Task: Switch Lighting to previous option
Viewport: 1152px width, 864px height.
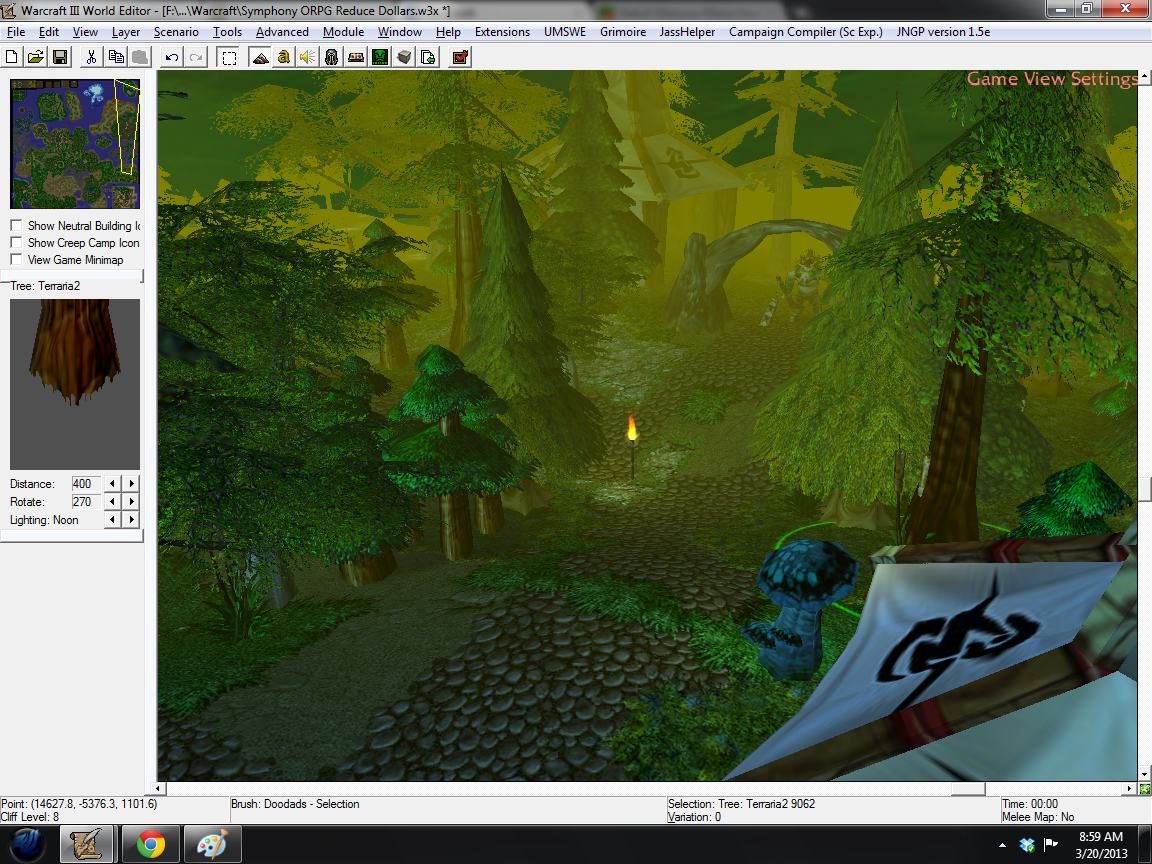Action: [x=112, y=519]
